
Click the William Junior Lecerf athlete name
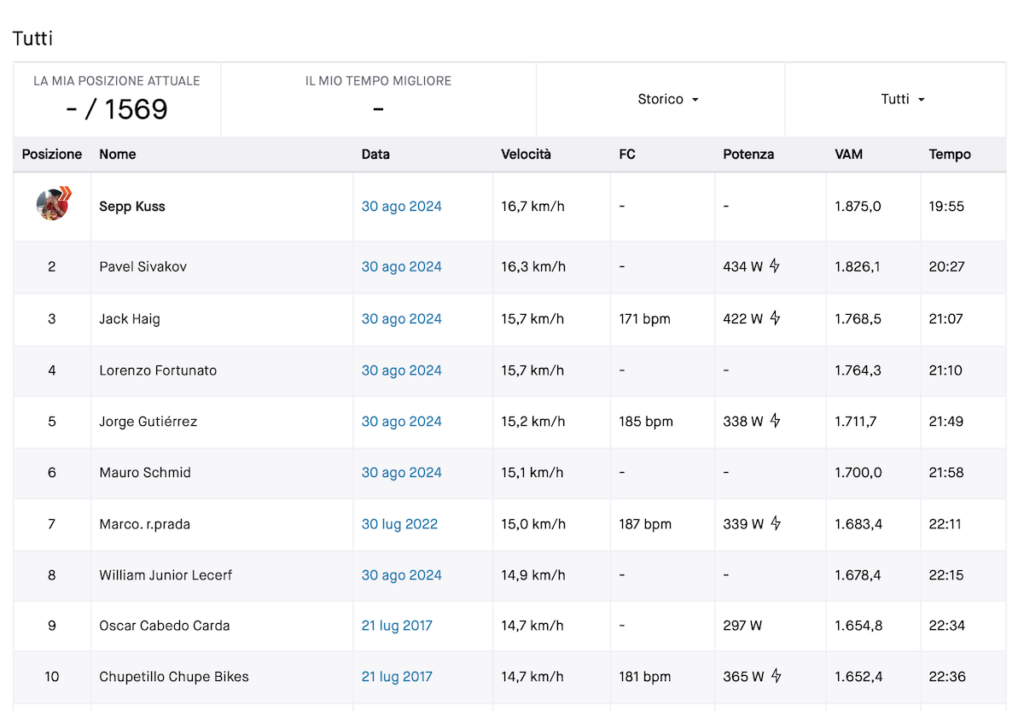[x=166, y=575]
